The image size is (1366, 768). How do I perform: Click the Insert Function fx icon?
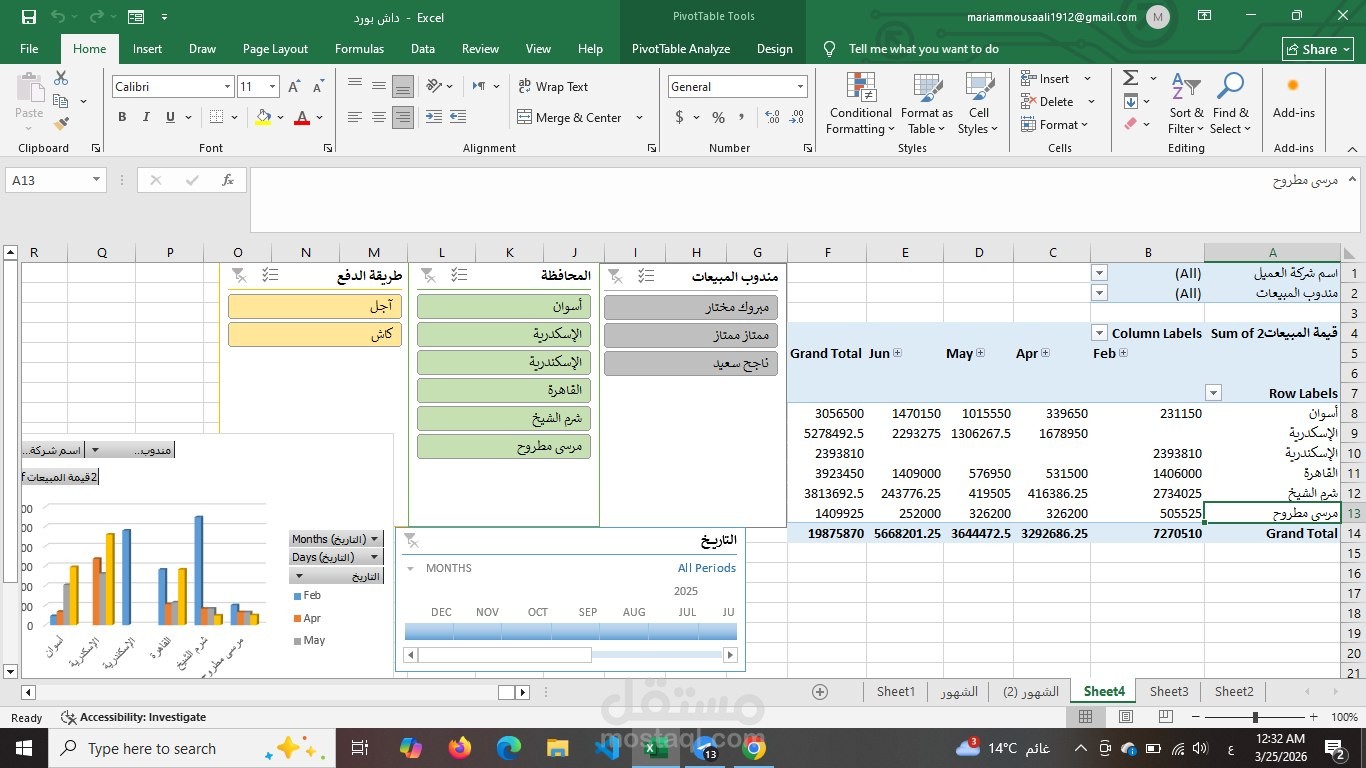point(228,180)
